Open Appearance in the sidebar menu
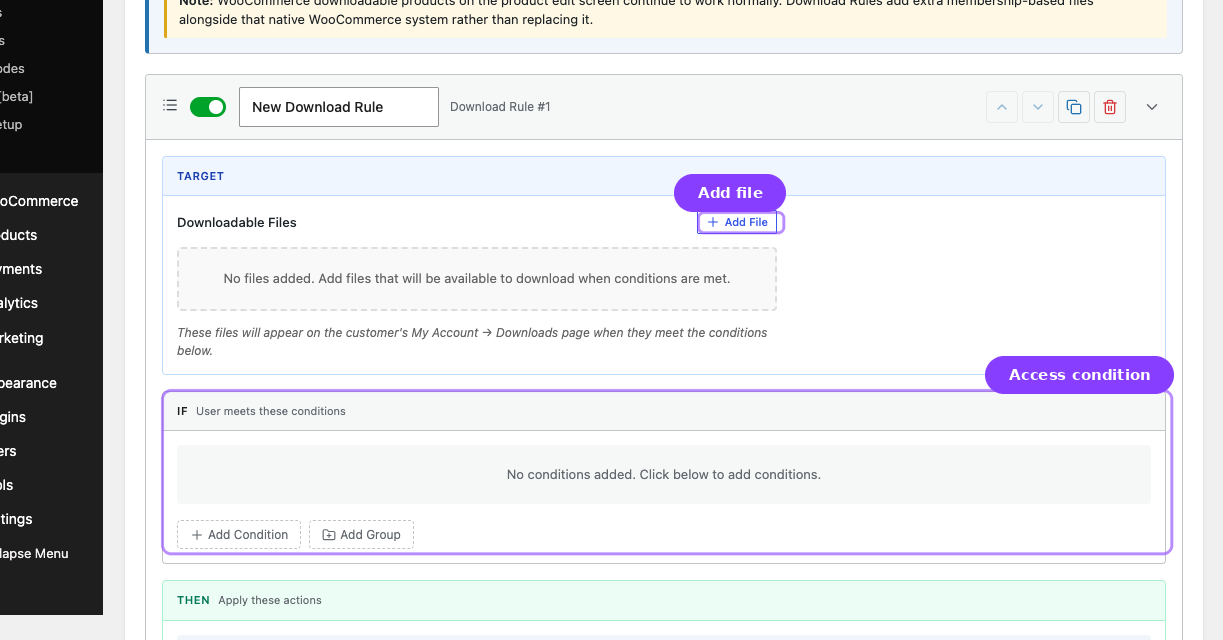 click(28, 383)
